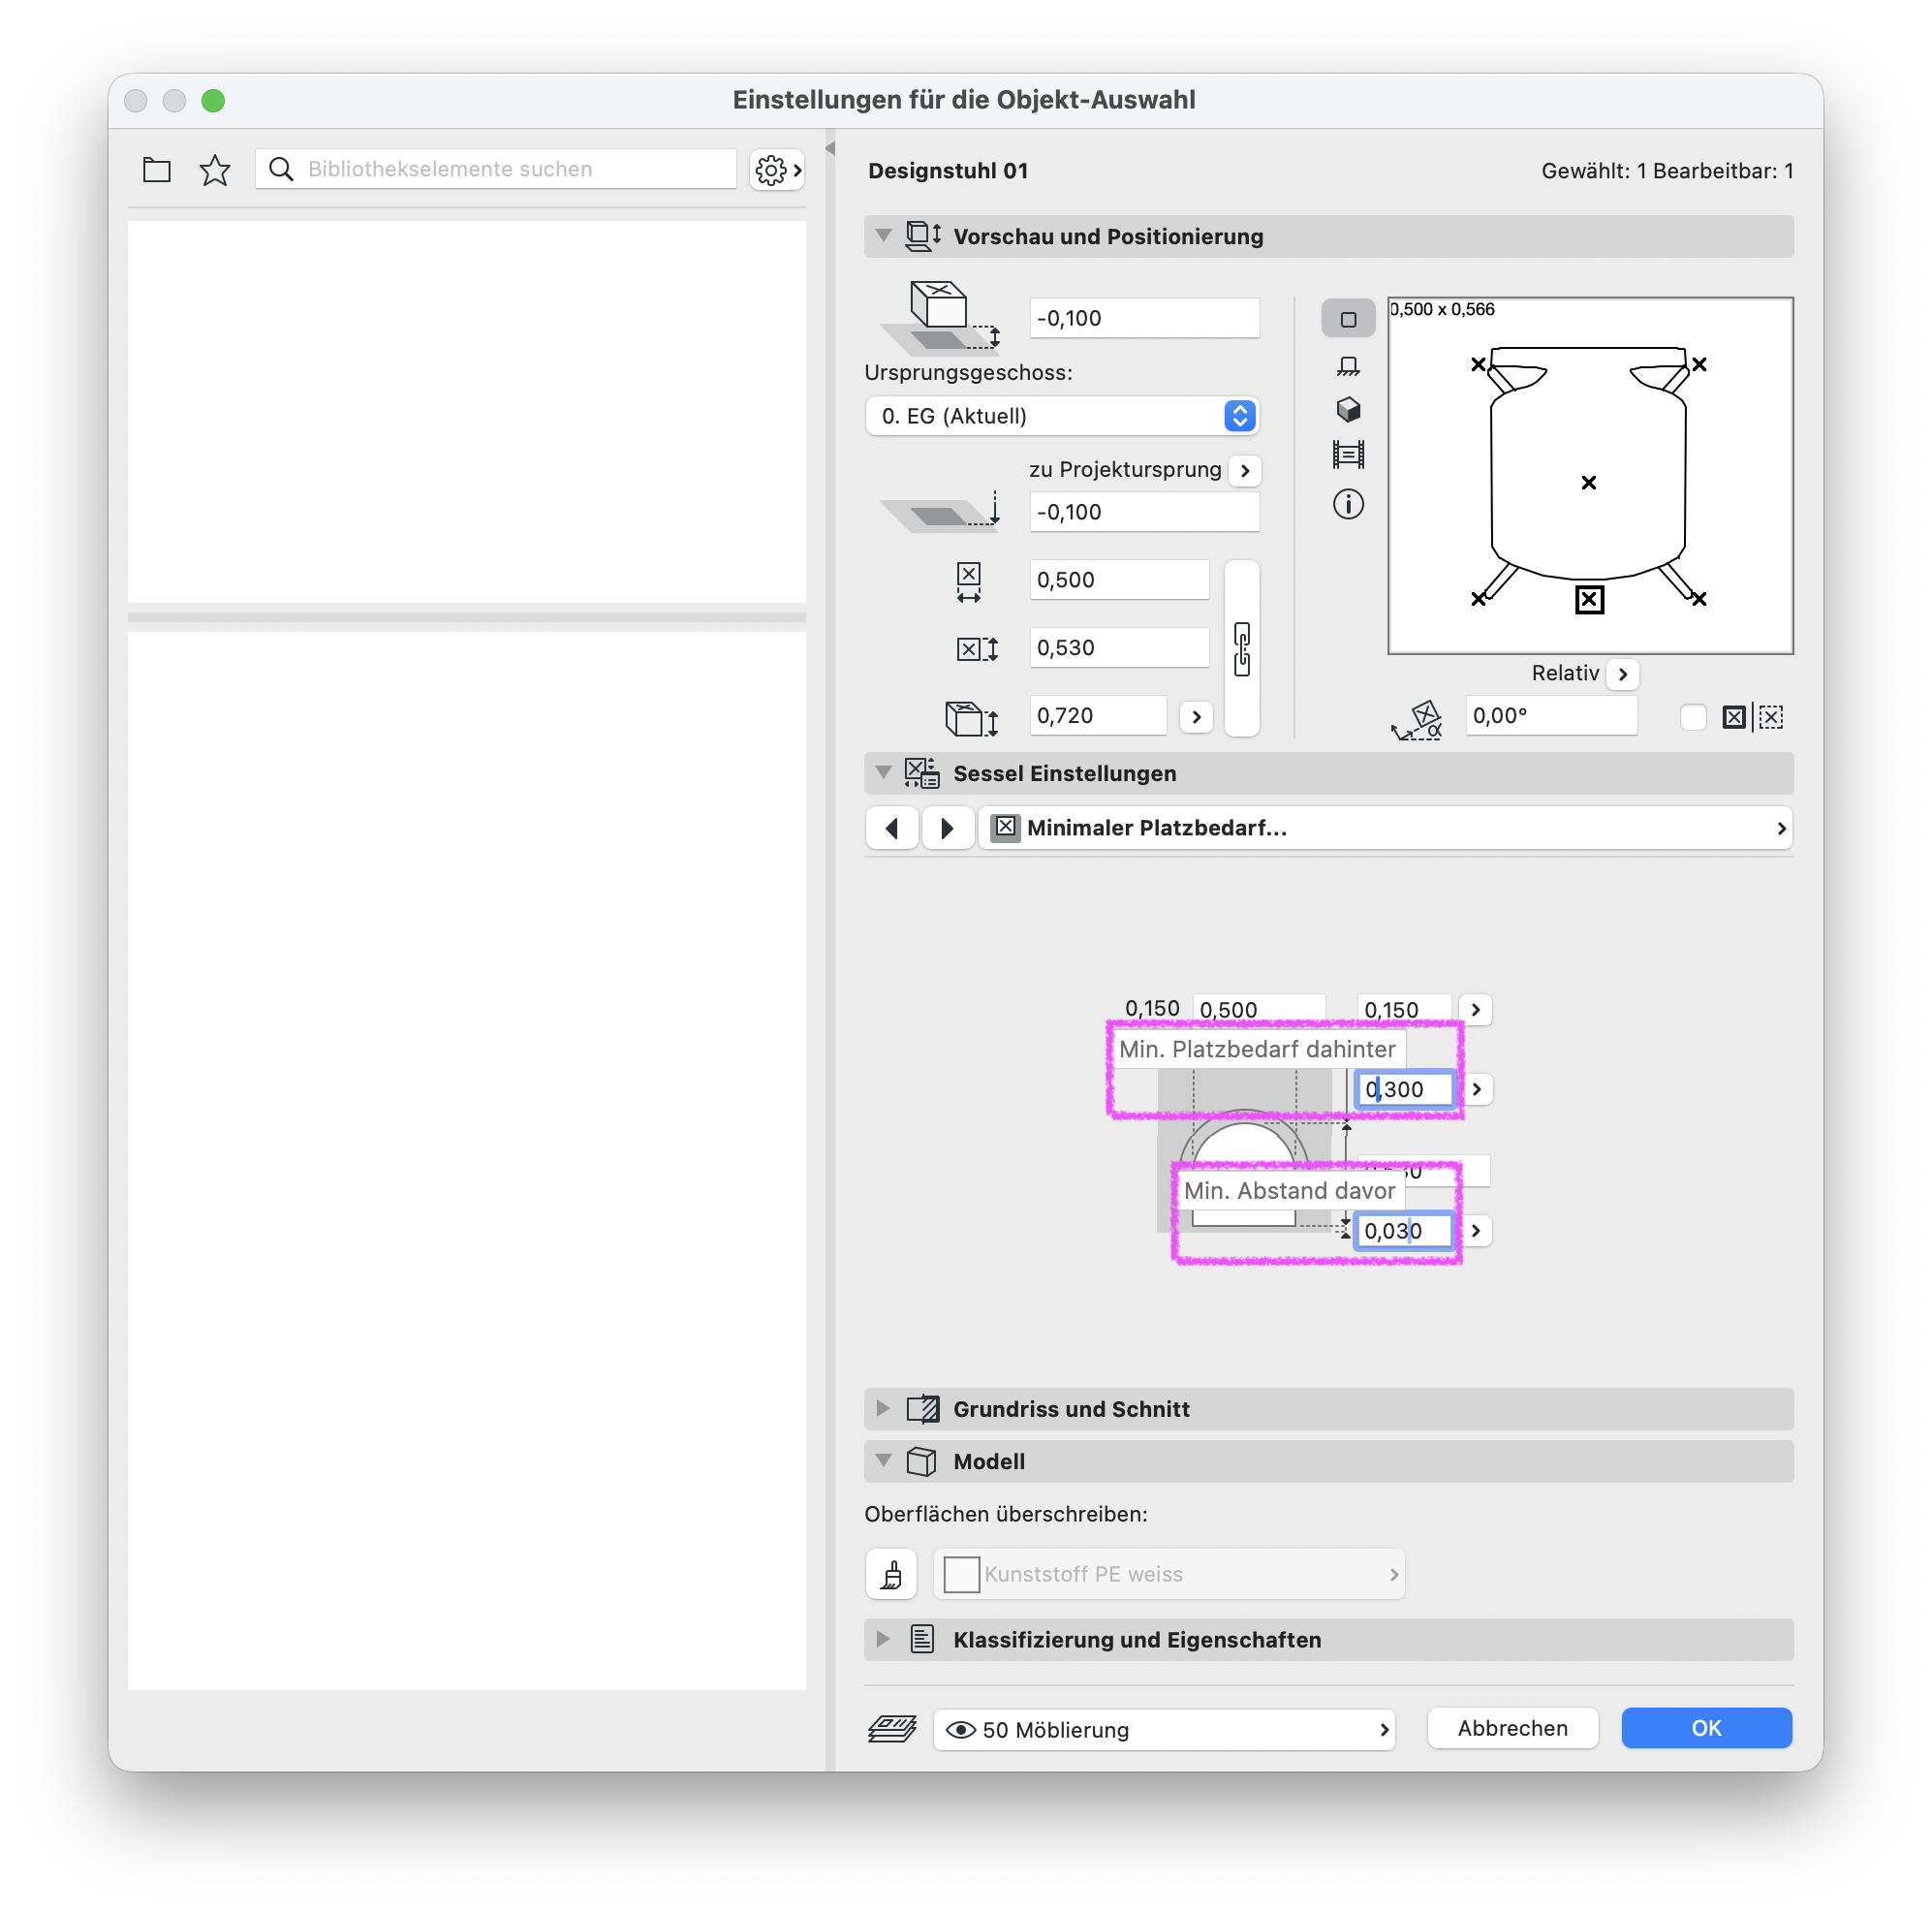Click the rotation angle field 0,00°
The height and width of the screenshot is (1915, 1932).
tap(1551, 716)
